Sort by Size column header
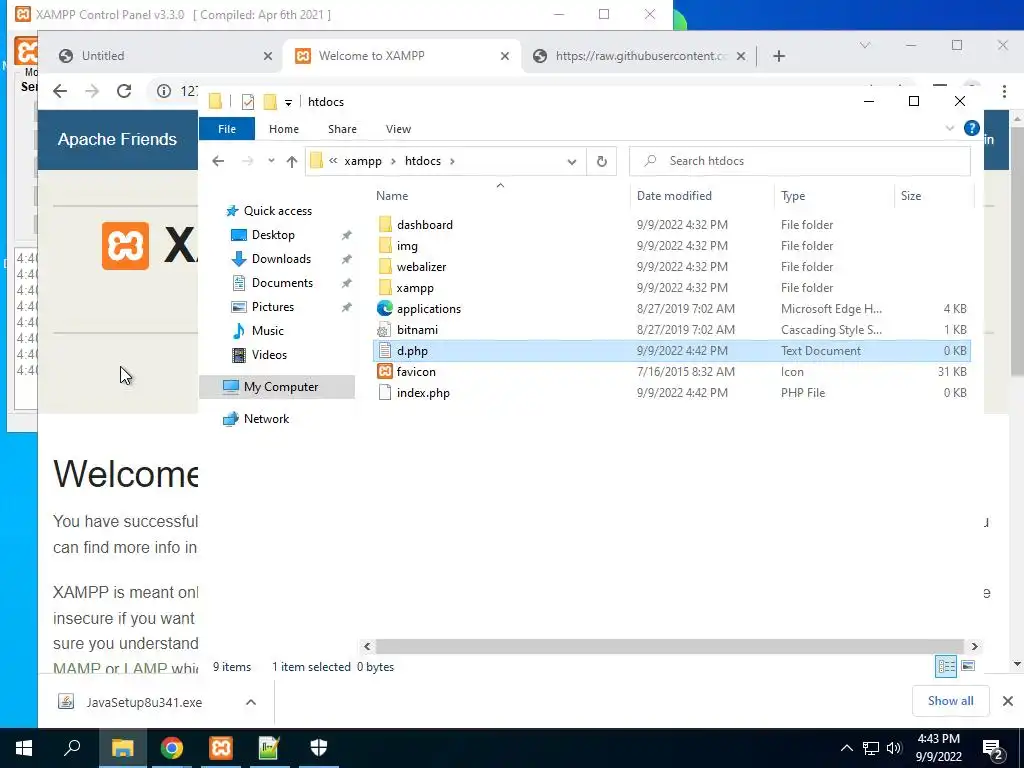Viewport: 1024px width, 768px height. click(x=933, y=196)
